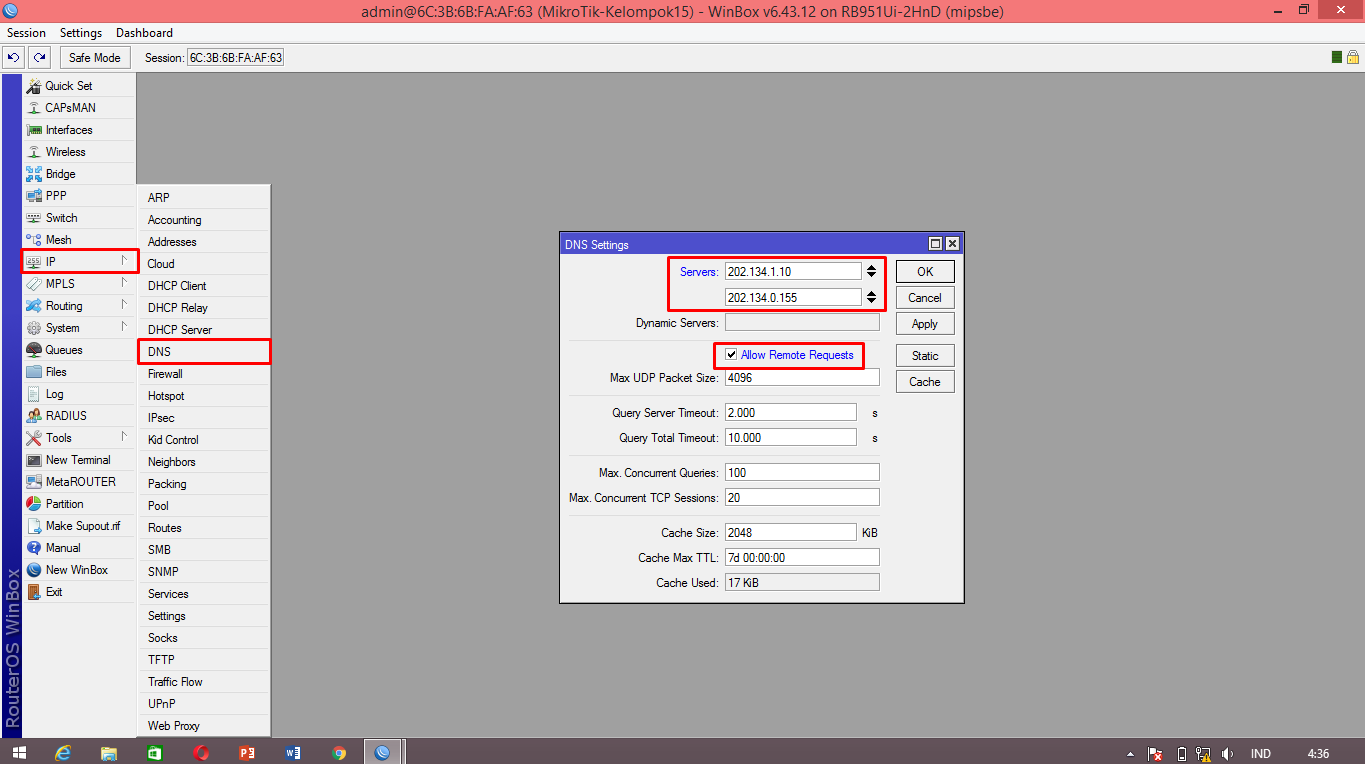Open the Bridge menu entry
The height and width of the screenshot is (764, 1365).
79,174
